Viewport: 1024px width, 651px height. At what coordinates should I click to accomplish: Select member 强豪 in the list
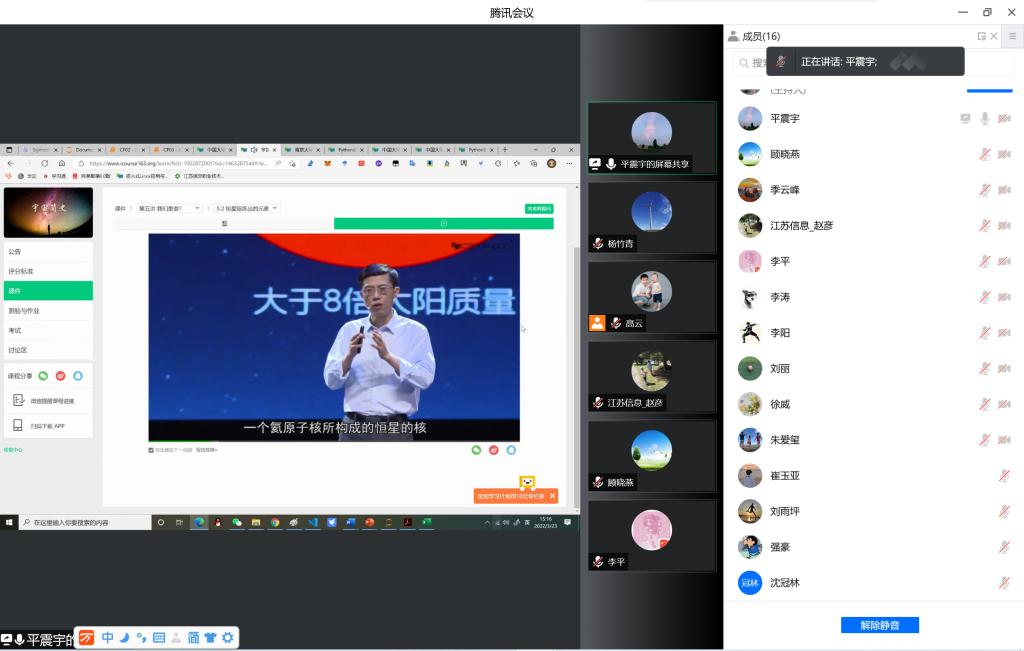tap(874, 547)
